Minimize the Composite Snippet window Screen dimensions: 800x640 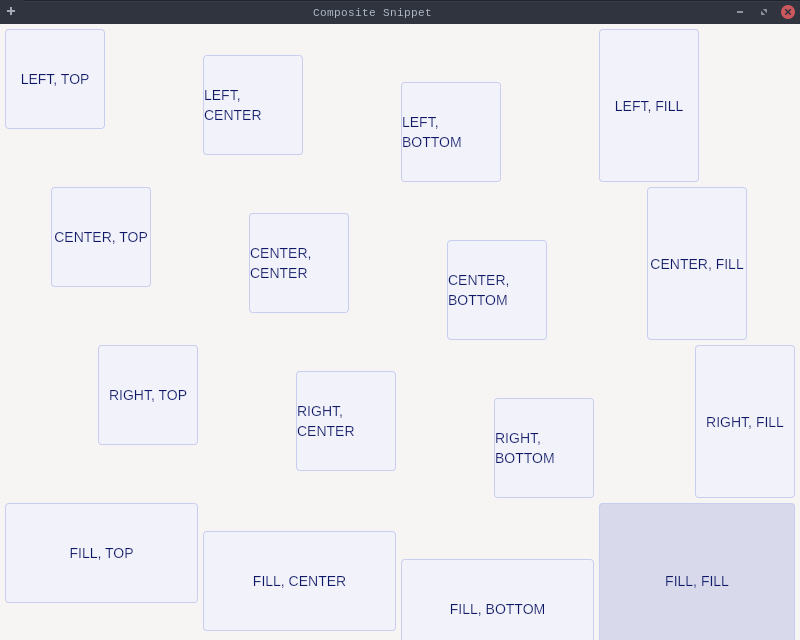pyautogui.click(x=740, y=12)
